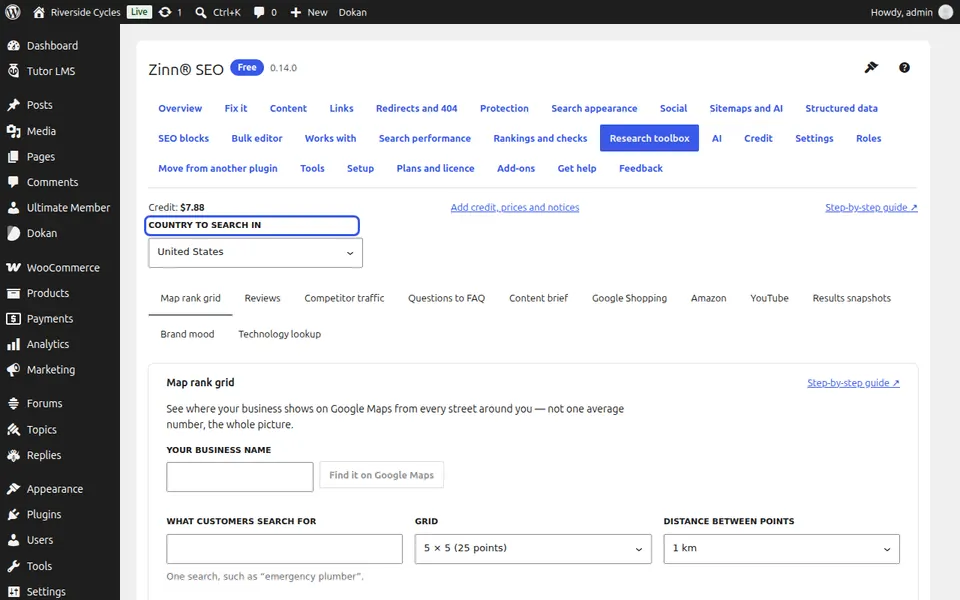This screenshot has height=600, width=960.
Task: Click the WordPress logo in admin bar
Action: [13, 12]
